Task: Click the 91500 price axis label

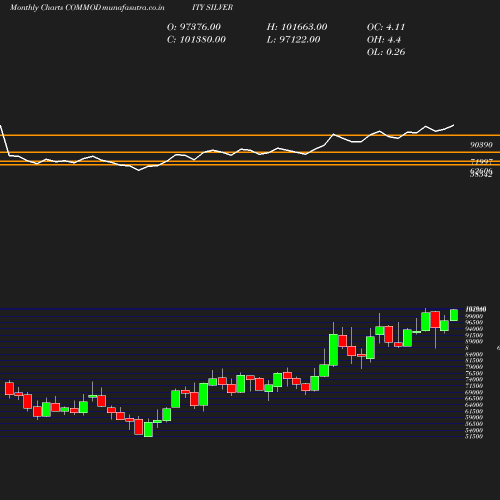Action: (474, 335)
